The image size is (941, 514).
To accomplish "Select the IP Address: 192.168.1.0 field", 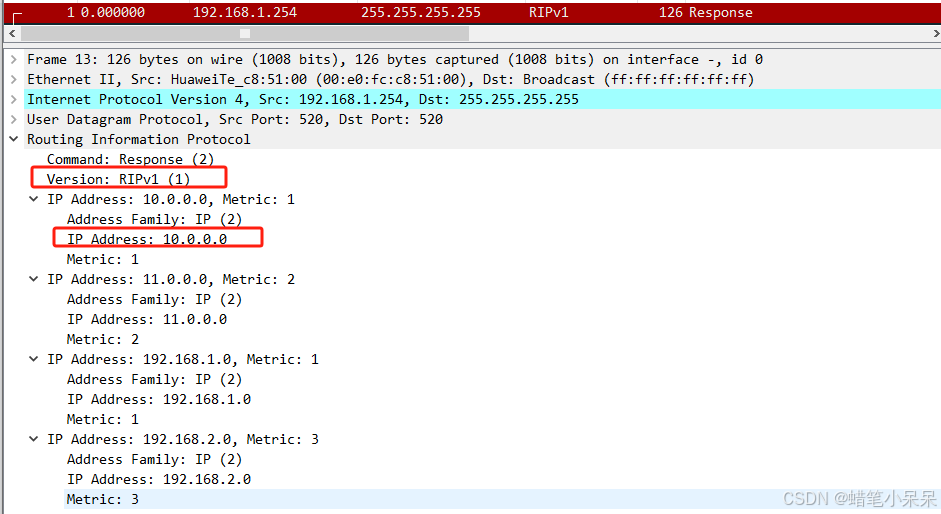I will [159, 399].
